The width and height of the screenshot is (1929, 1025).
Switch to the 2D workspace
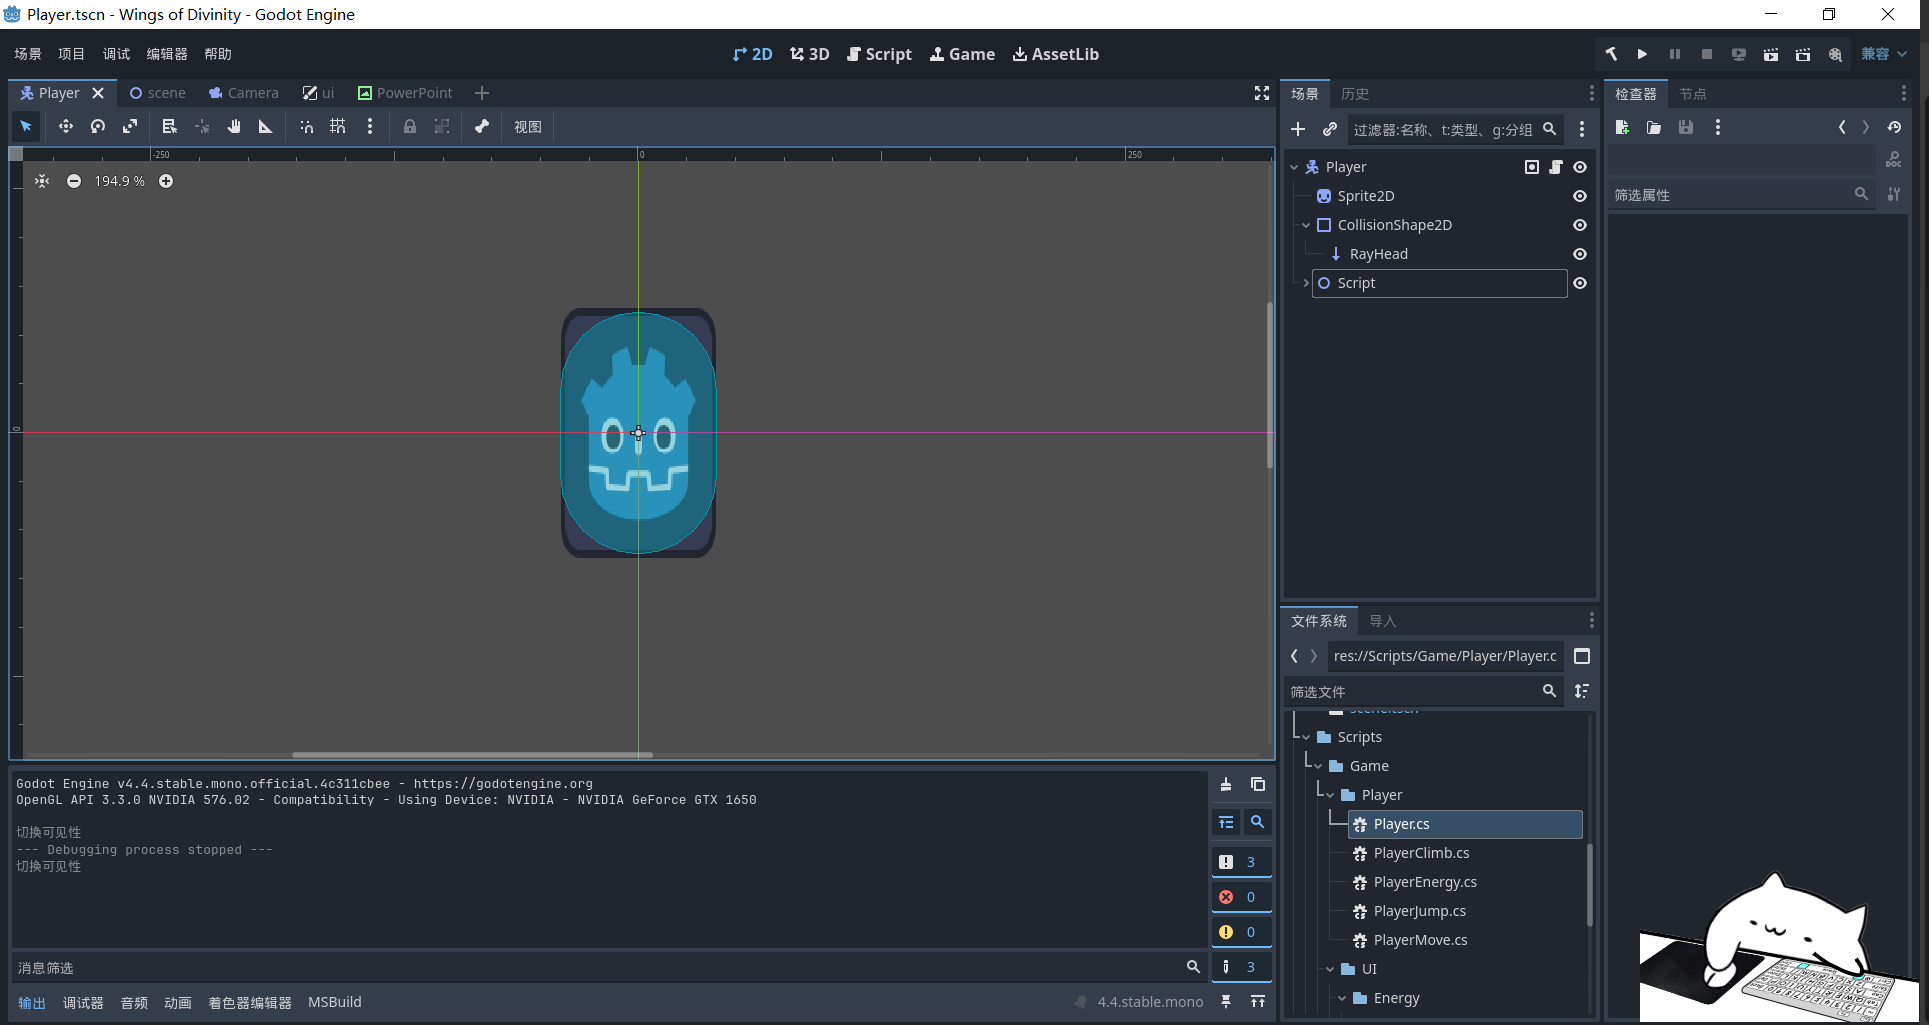[x=752, y=54]
